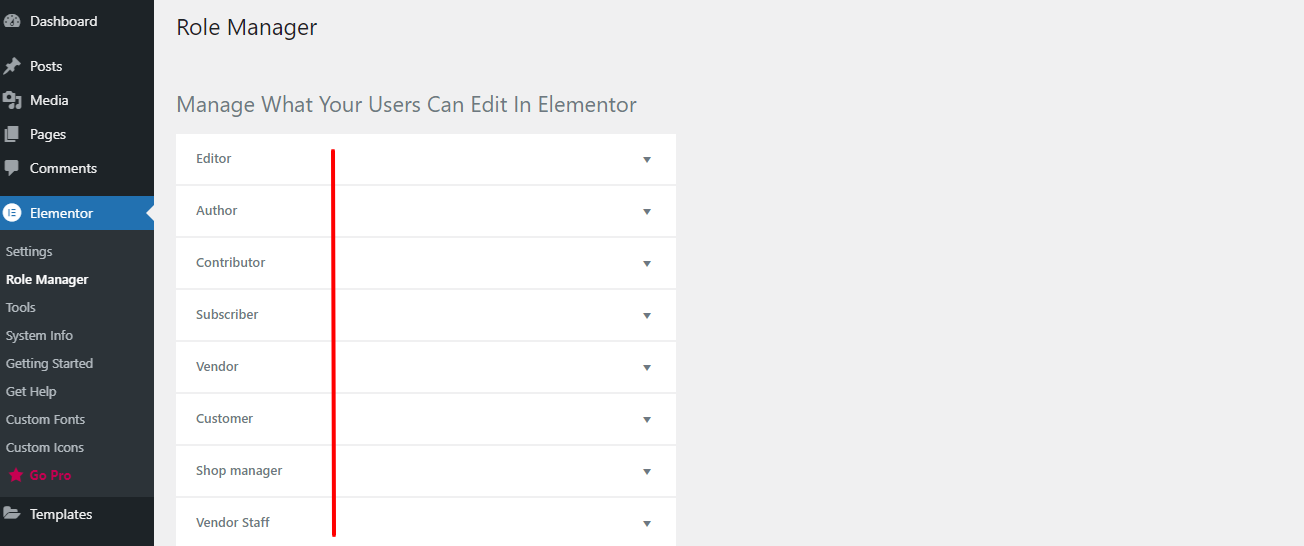1304x546 pixels.
Task: Click the Templates folder icon
Action: [12, 514]
